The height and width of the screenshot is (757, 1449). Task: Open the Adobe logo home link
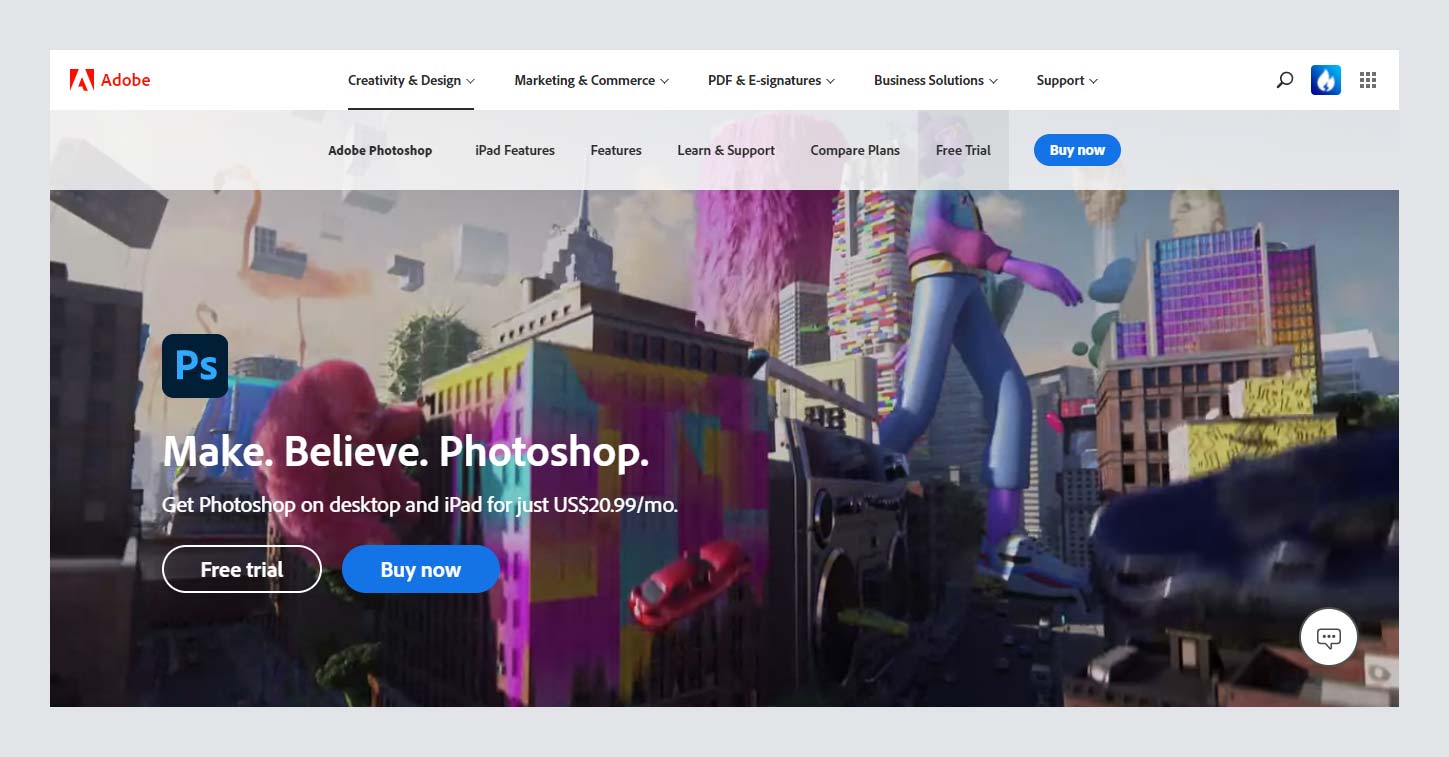pos(110,80)
